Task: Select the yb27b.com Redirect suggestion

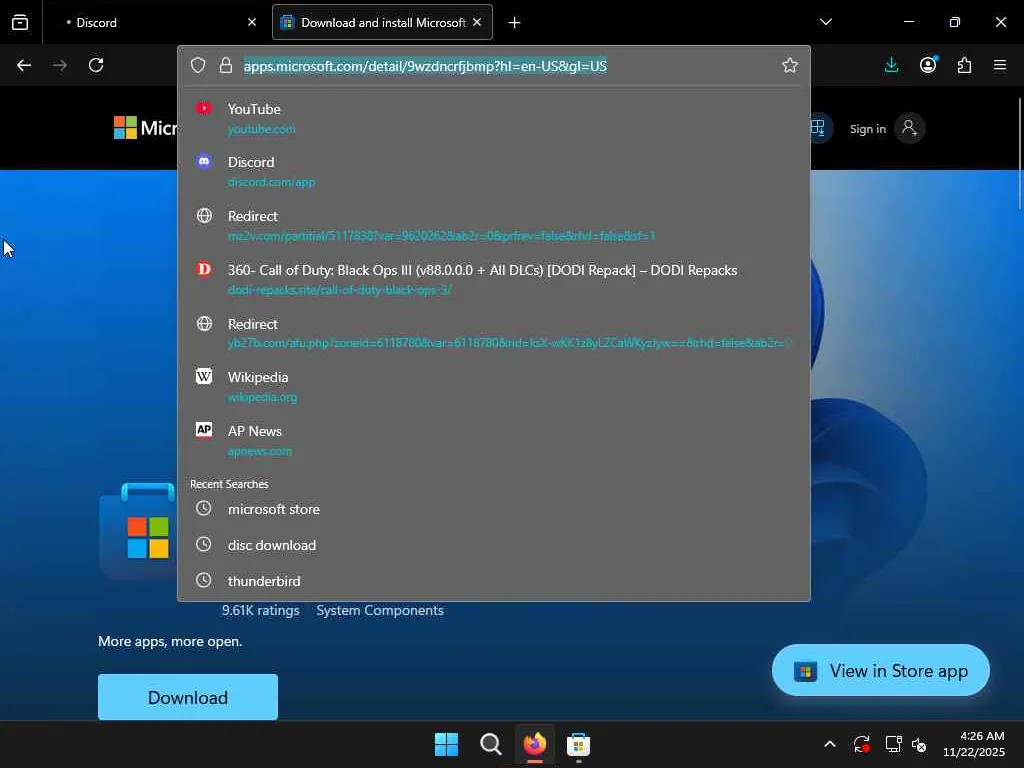Action: click(x=494, y=333)
